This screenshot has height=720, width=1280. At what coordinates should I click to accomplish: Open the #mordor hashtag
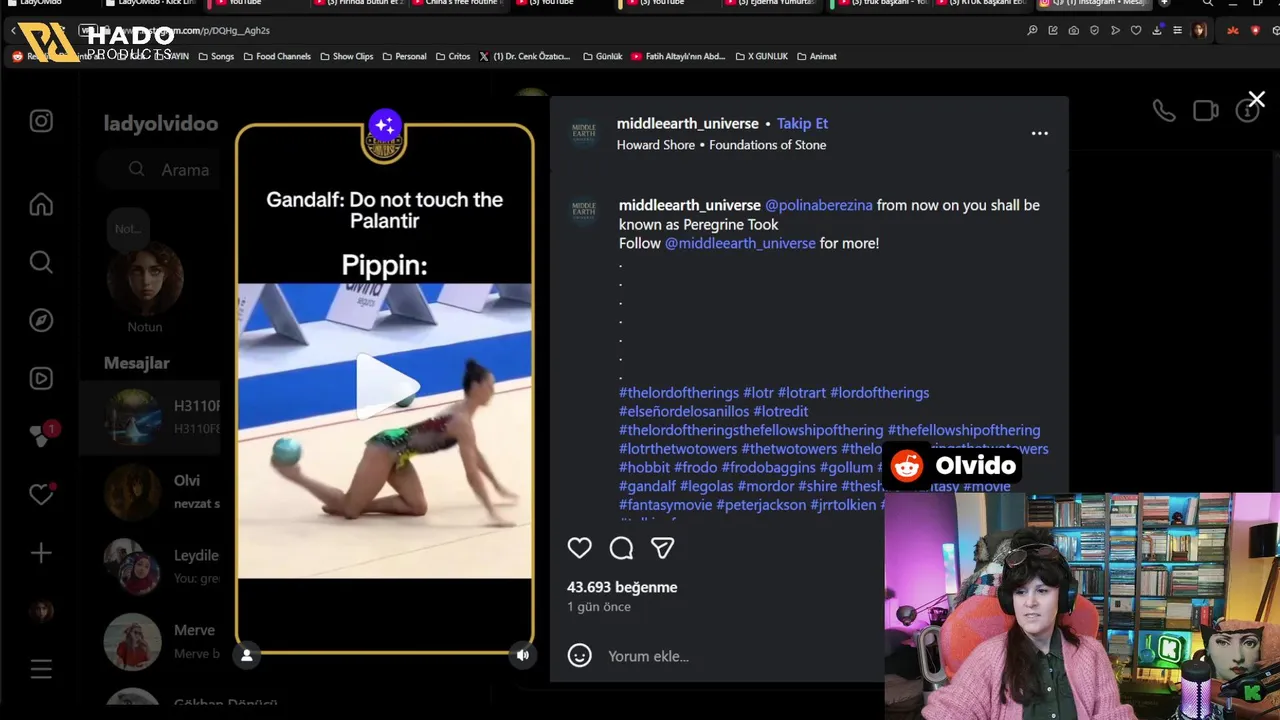[766, 487]
